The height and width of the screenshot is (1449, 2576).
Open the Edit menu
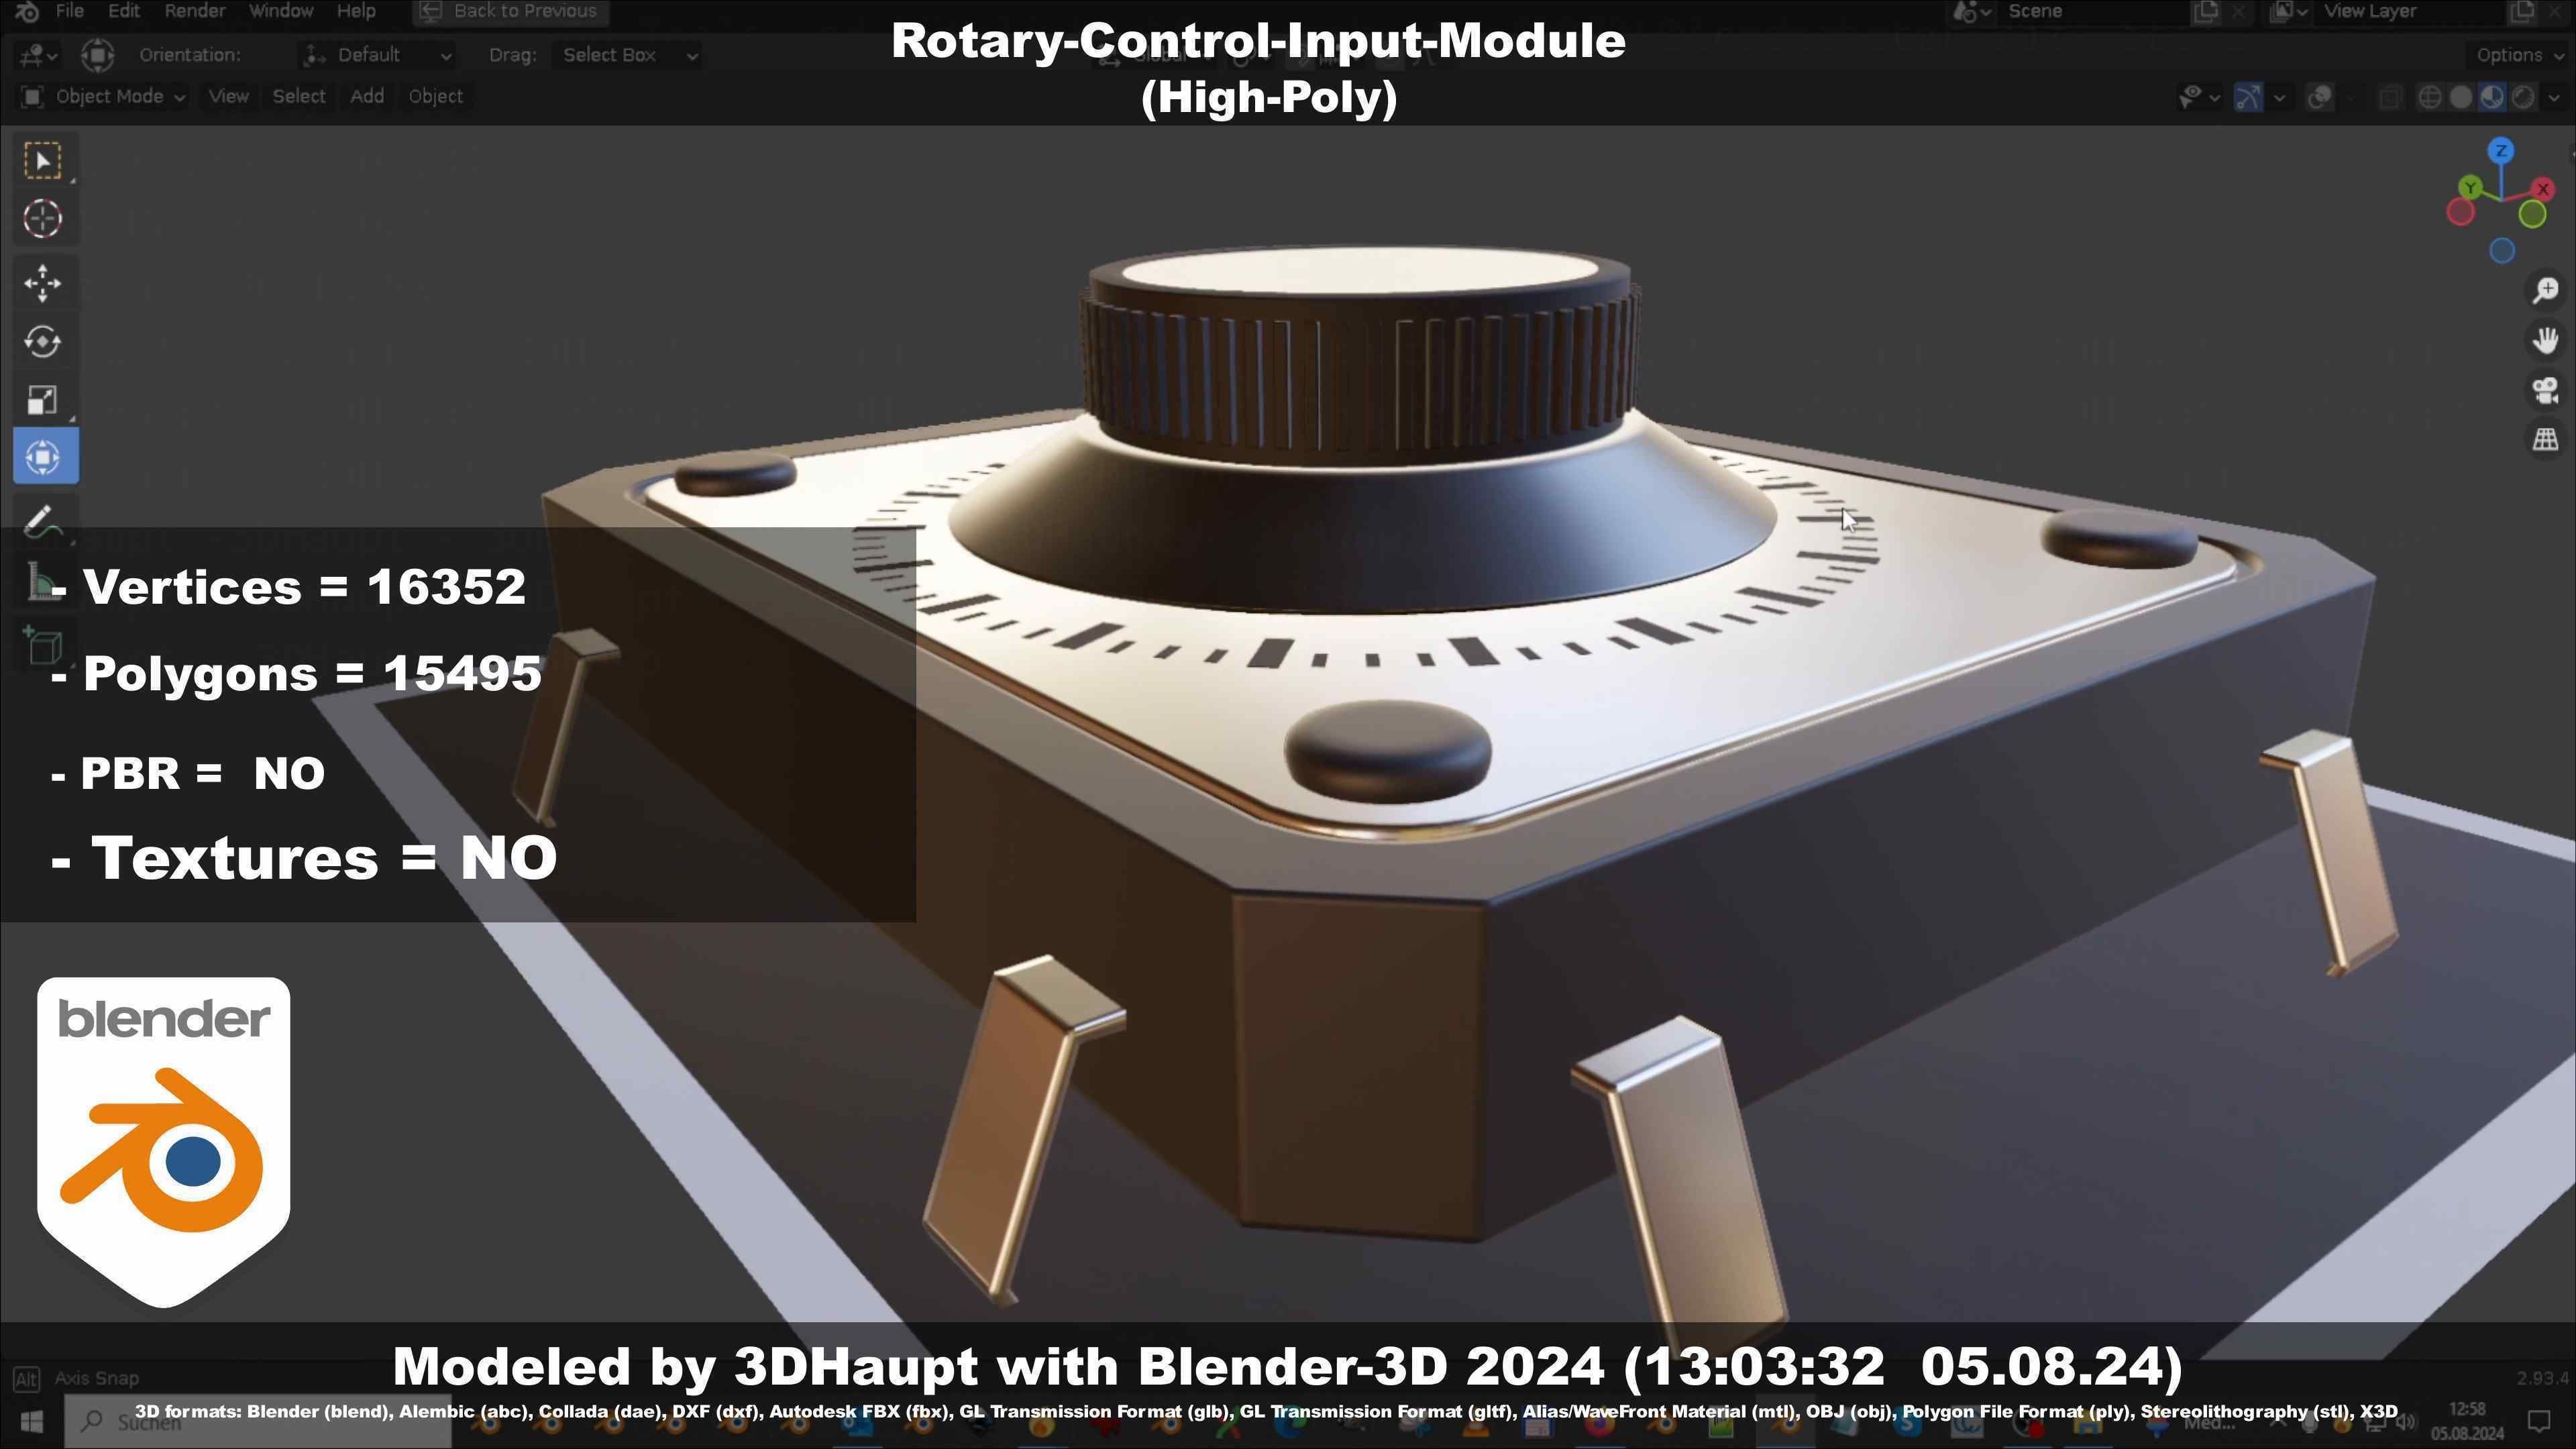[x=123, y=11]
